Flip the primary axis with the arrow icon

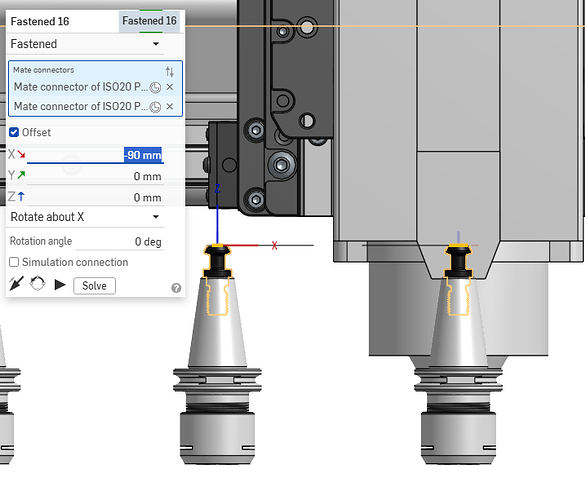point(16,284)
